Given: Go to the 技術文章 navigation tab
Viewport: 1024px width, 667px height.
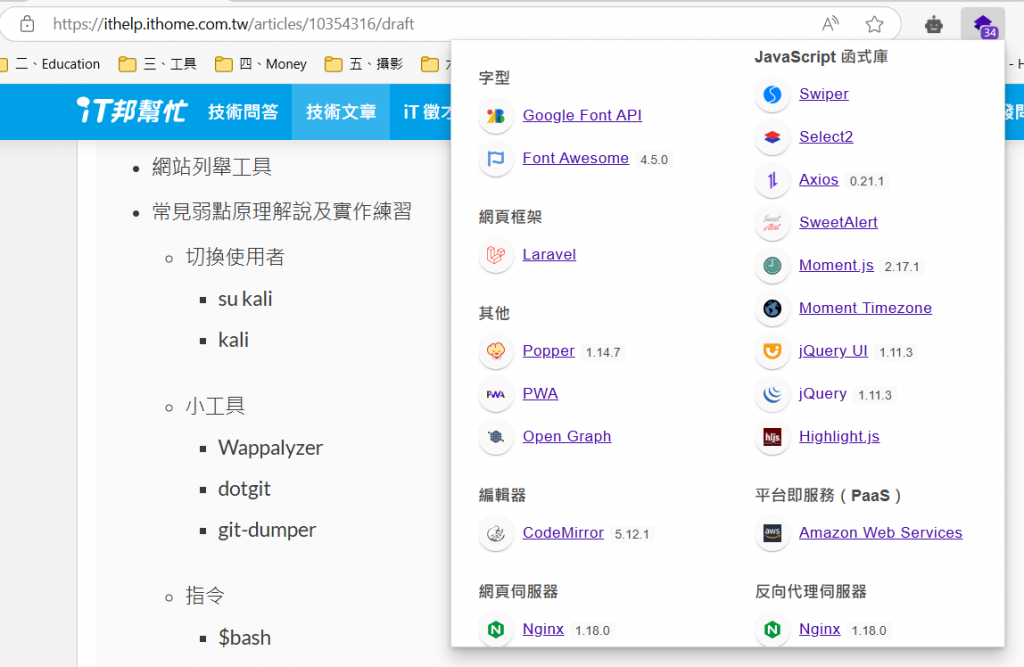Looking at the screenshot, I should (341, 112).
